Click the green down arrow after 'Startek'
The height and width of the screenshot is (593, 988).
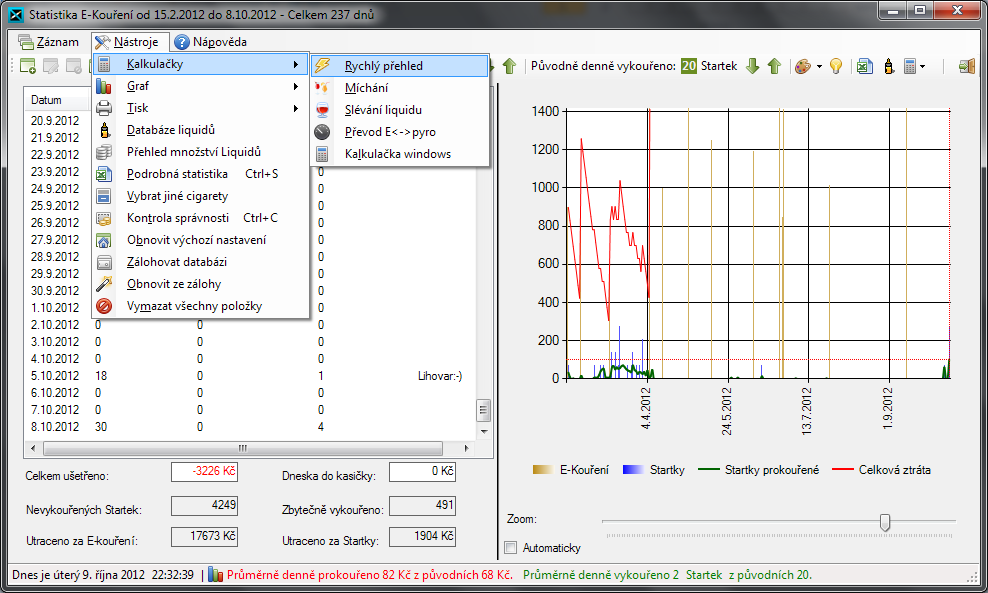click(752, 66)
